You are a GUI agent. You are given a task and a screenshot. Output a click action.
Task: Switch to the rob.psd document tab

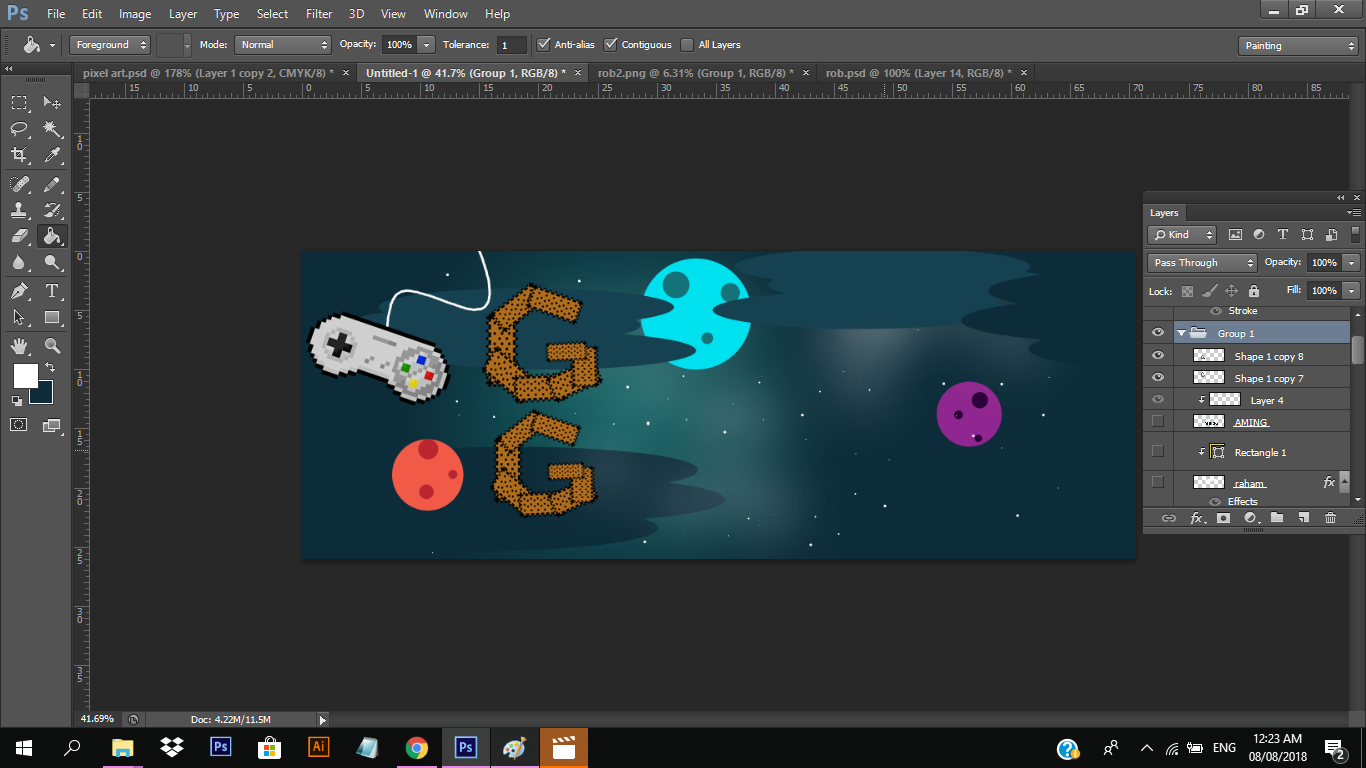[919, 73]
